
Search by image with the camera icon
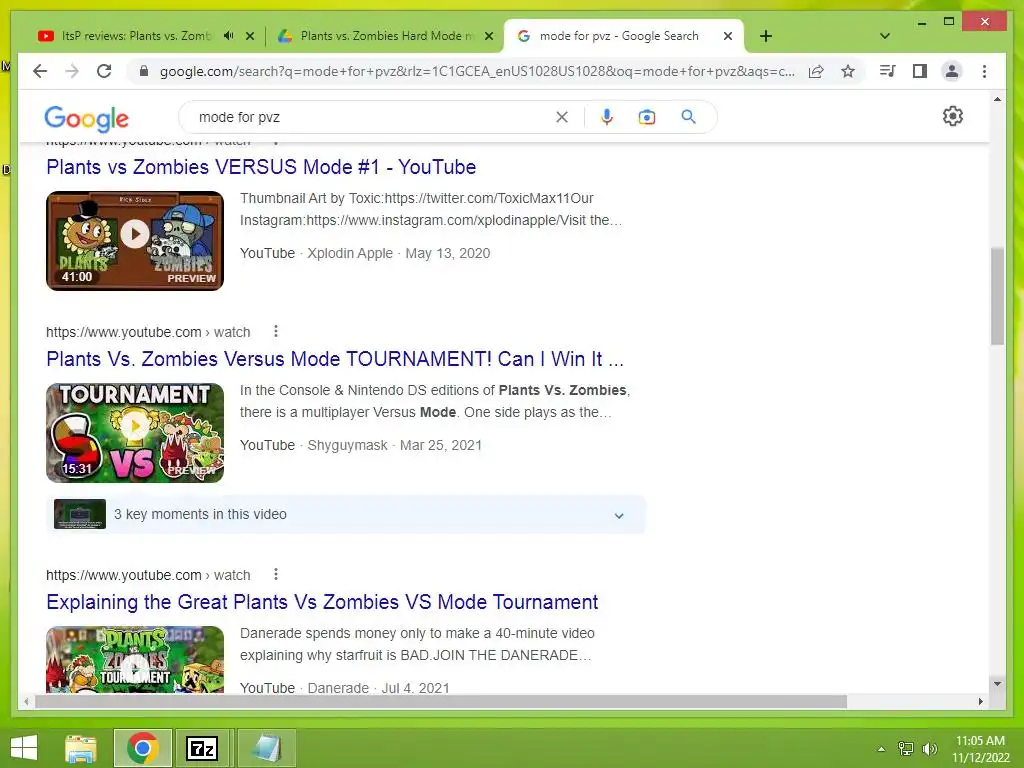point(647,117)
